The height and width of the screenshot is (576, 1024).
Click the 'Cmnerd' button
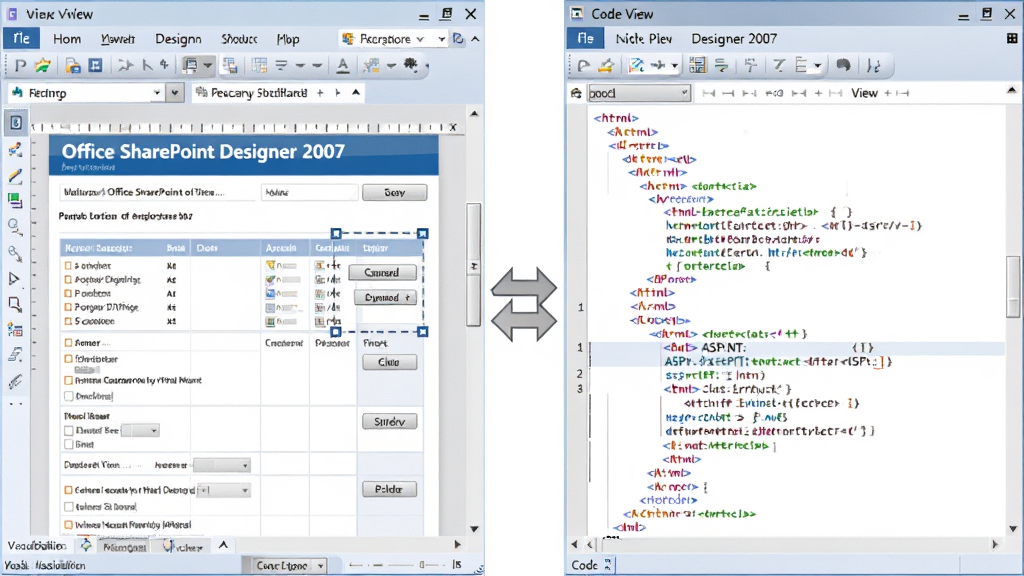381,272
